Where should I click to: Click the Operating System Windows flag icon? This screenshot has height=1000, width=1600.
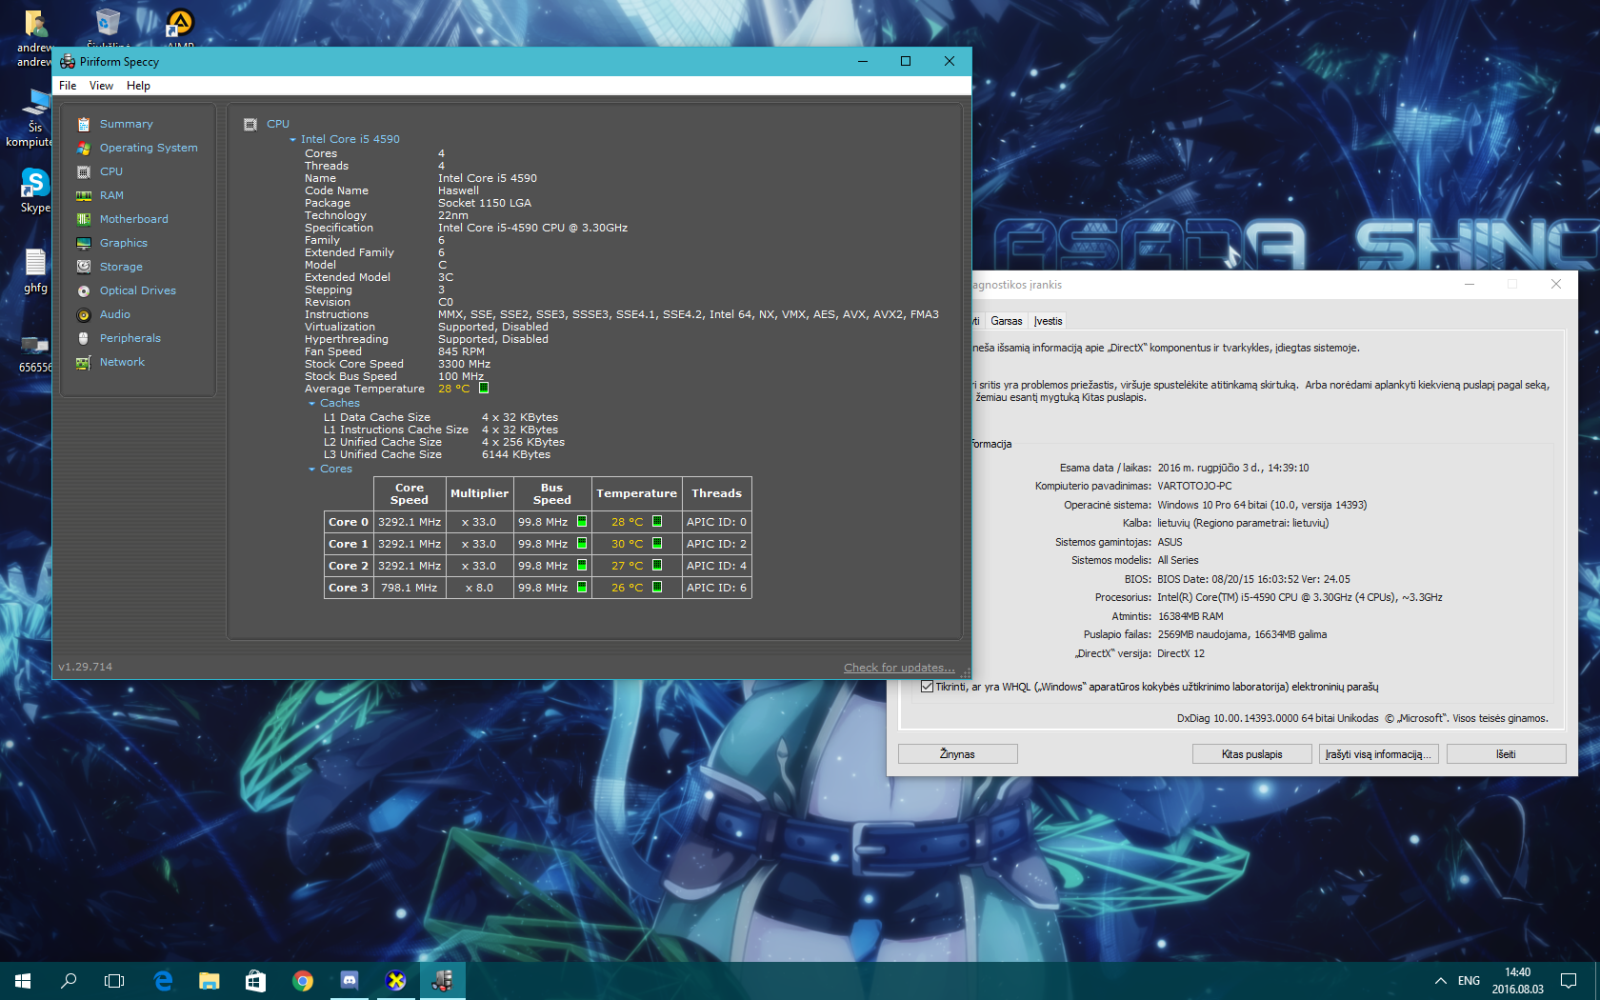(84, 148)
